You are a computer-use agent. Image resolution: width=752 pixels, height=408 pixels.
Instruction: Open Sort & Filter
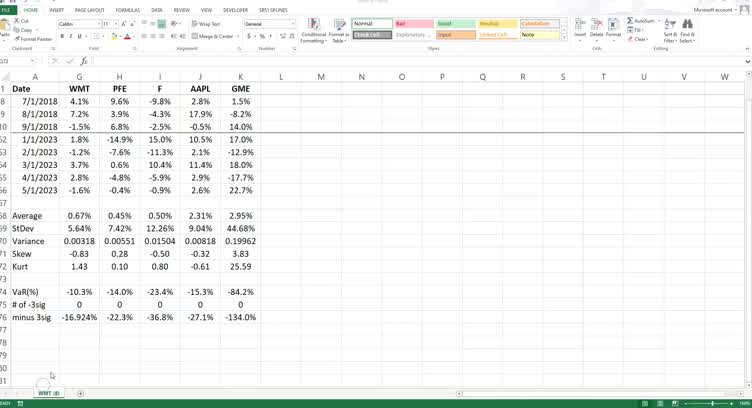point(670,31)
